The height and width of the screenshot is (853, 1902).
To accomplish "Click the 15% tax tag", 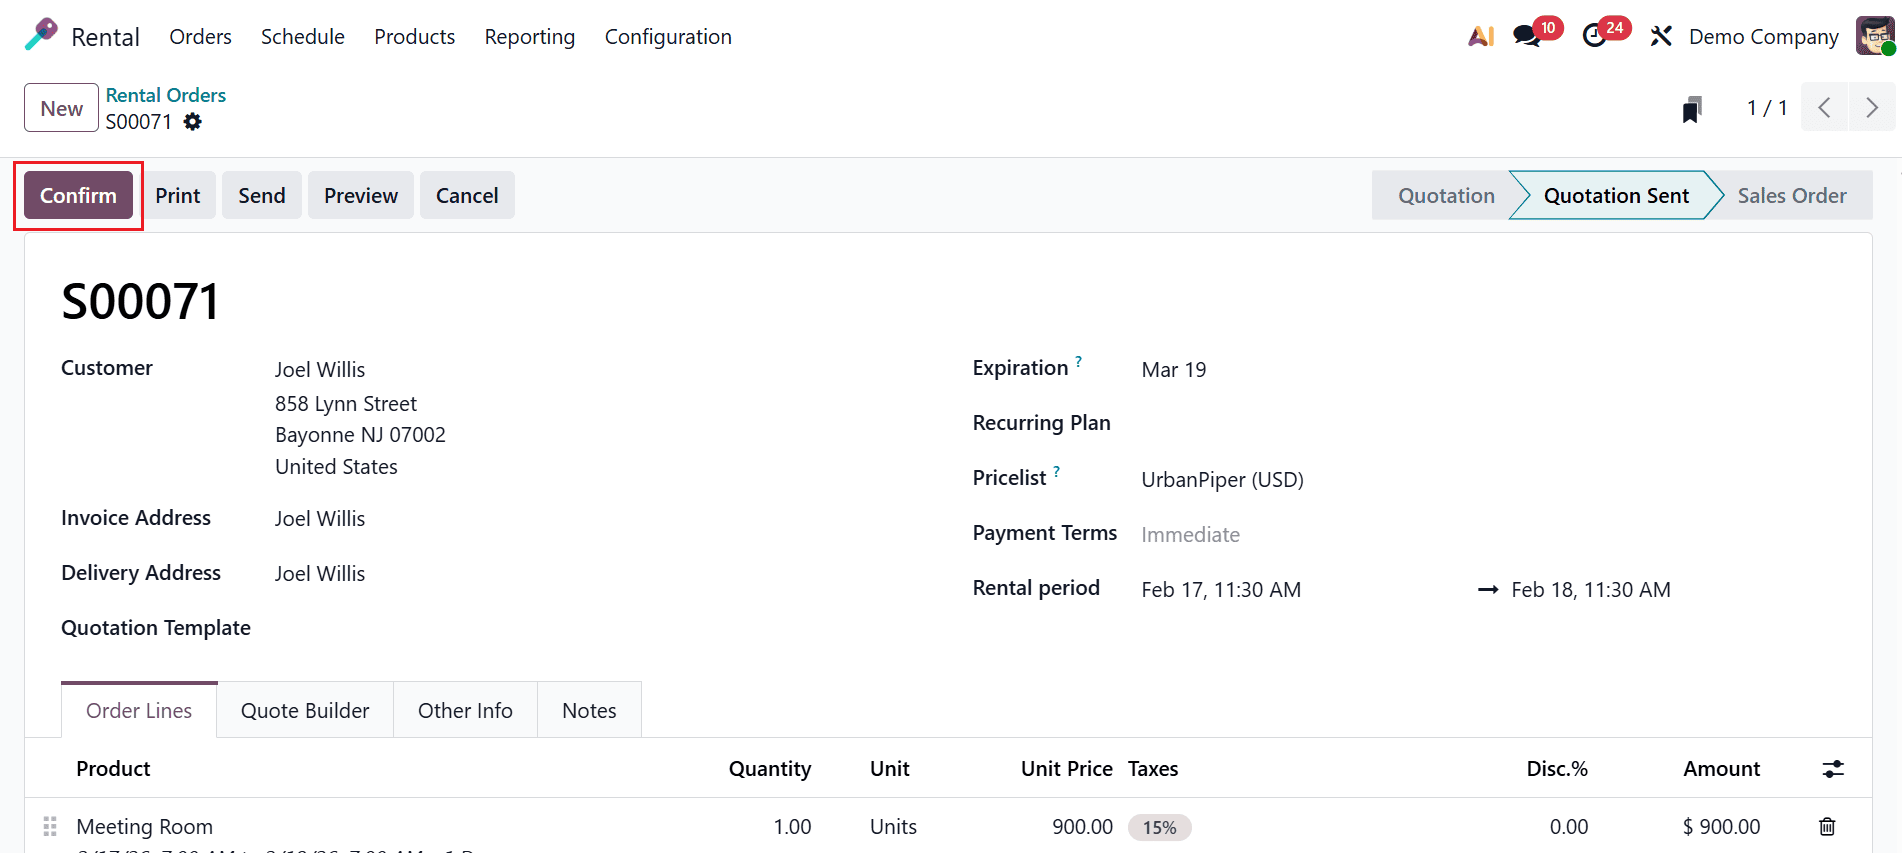I will pyautogui.click(x=1160, y=827).
